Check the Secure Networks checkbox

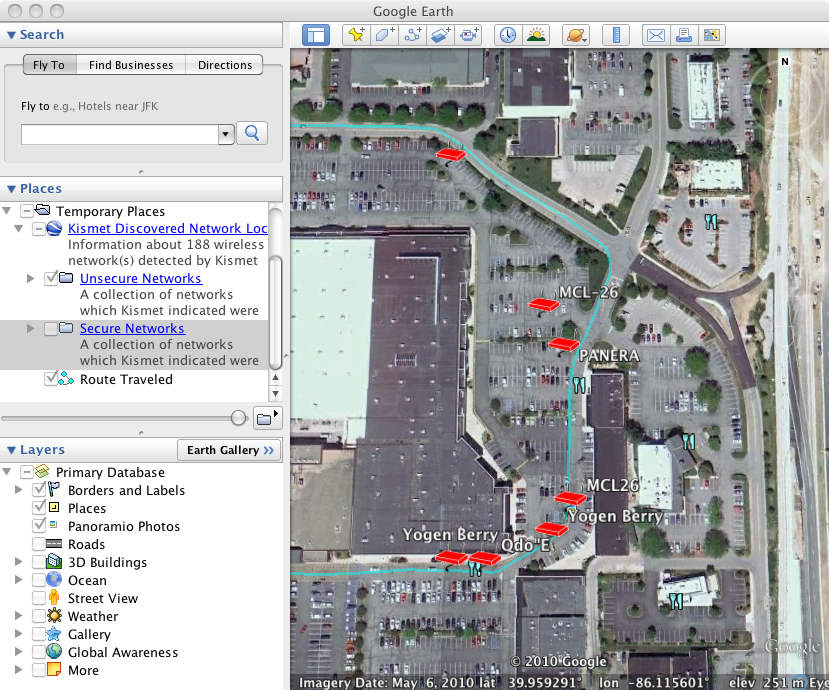[x=51, y=328]
